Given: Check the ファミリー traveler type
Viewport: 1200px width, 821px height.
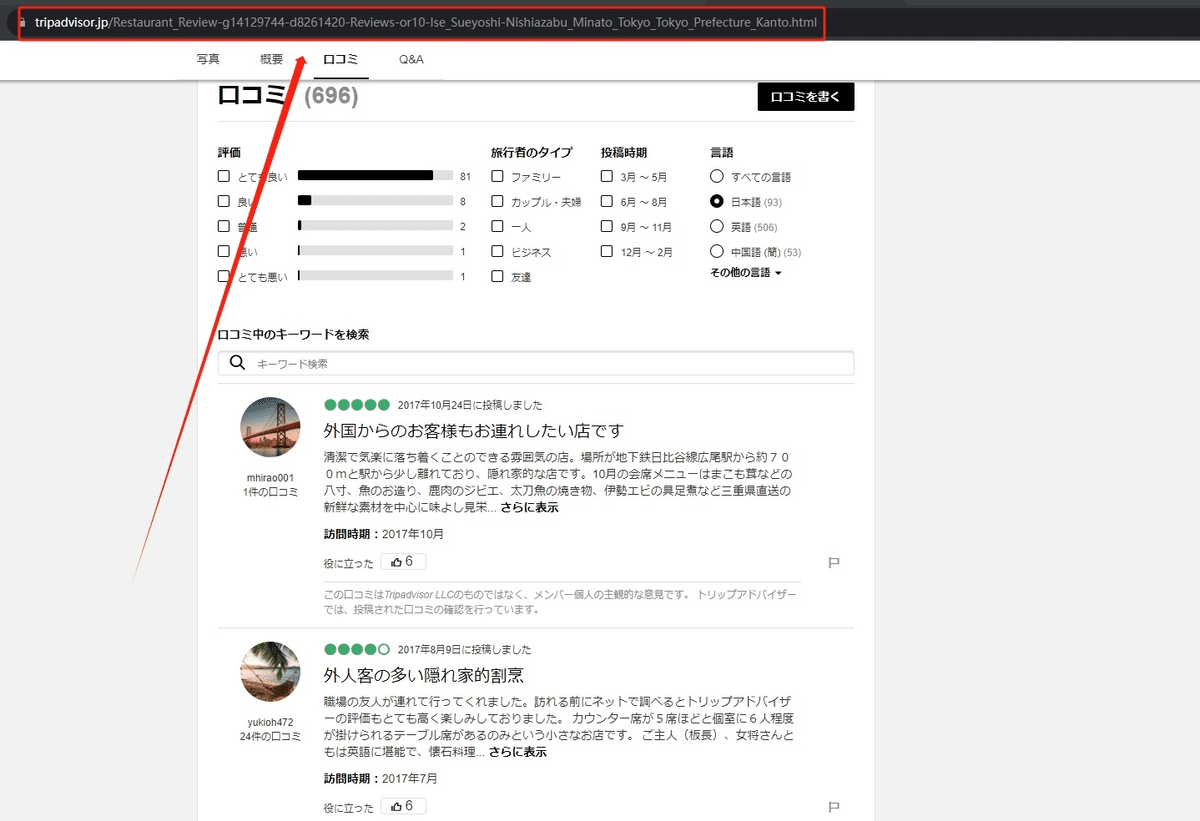Looking at the screenshot, I should (497, 176).
